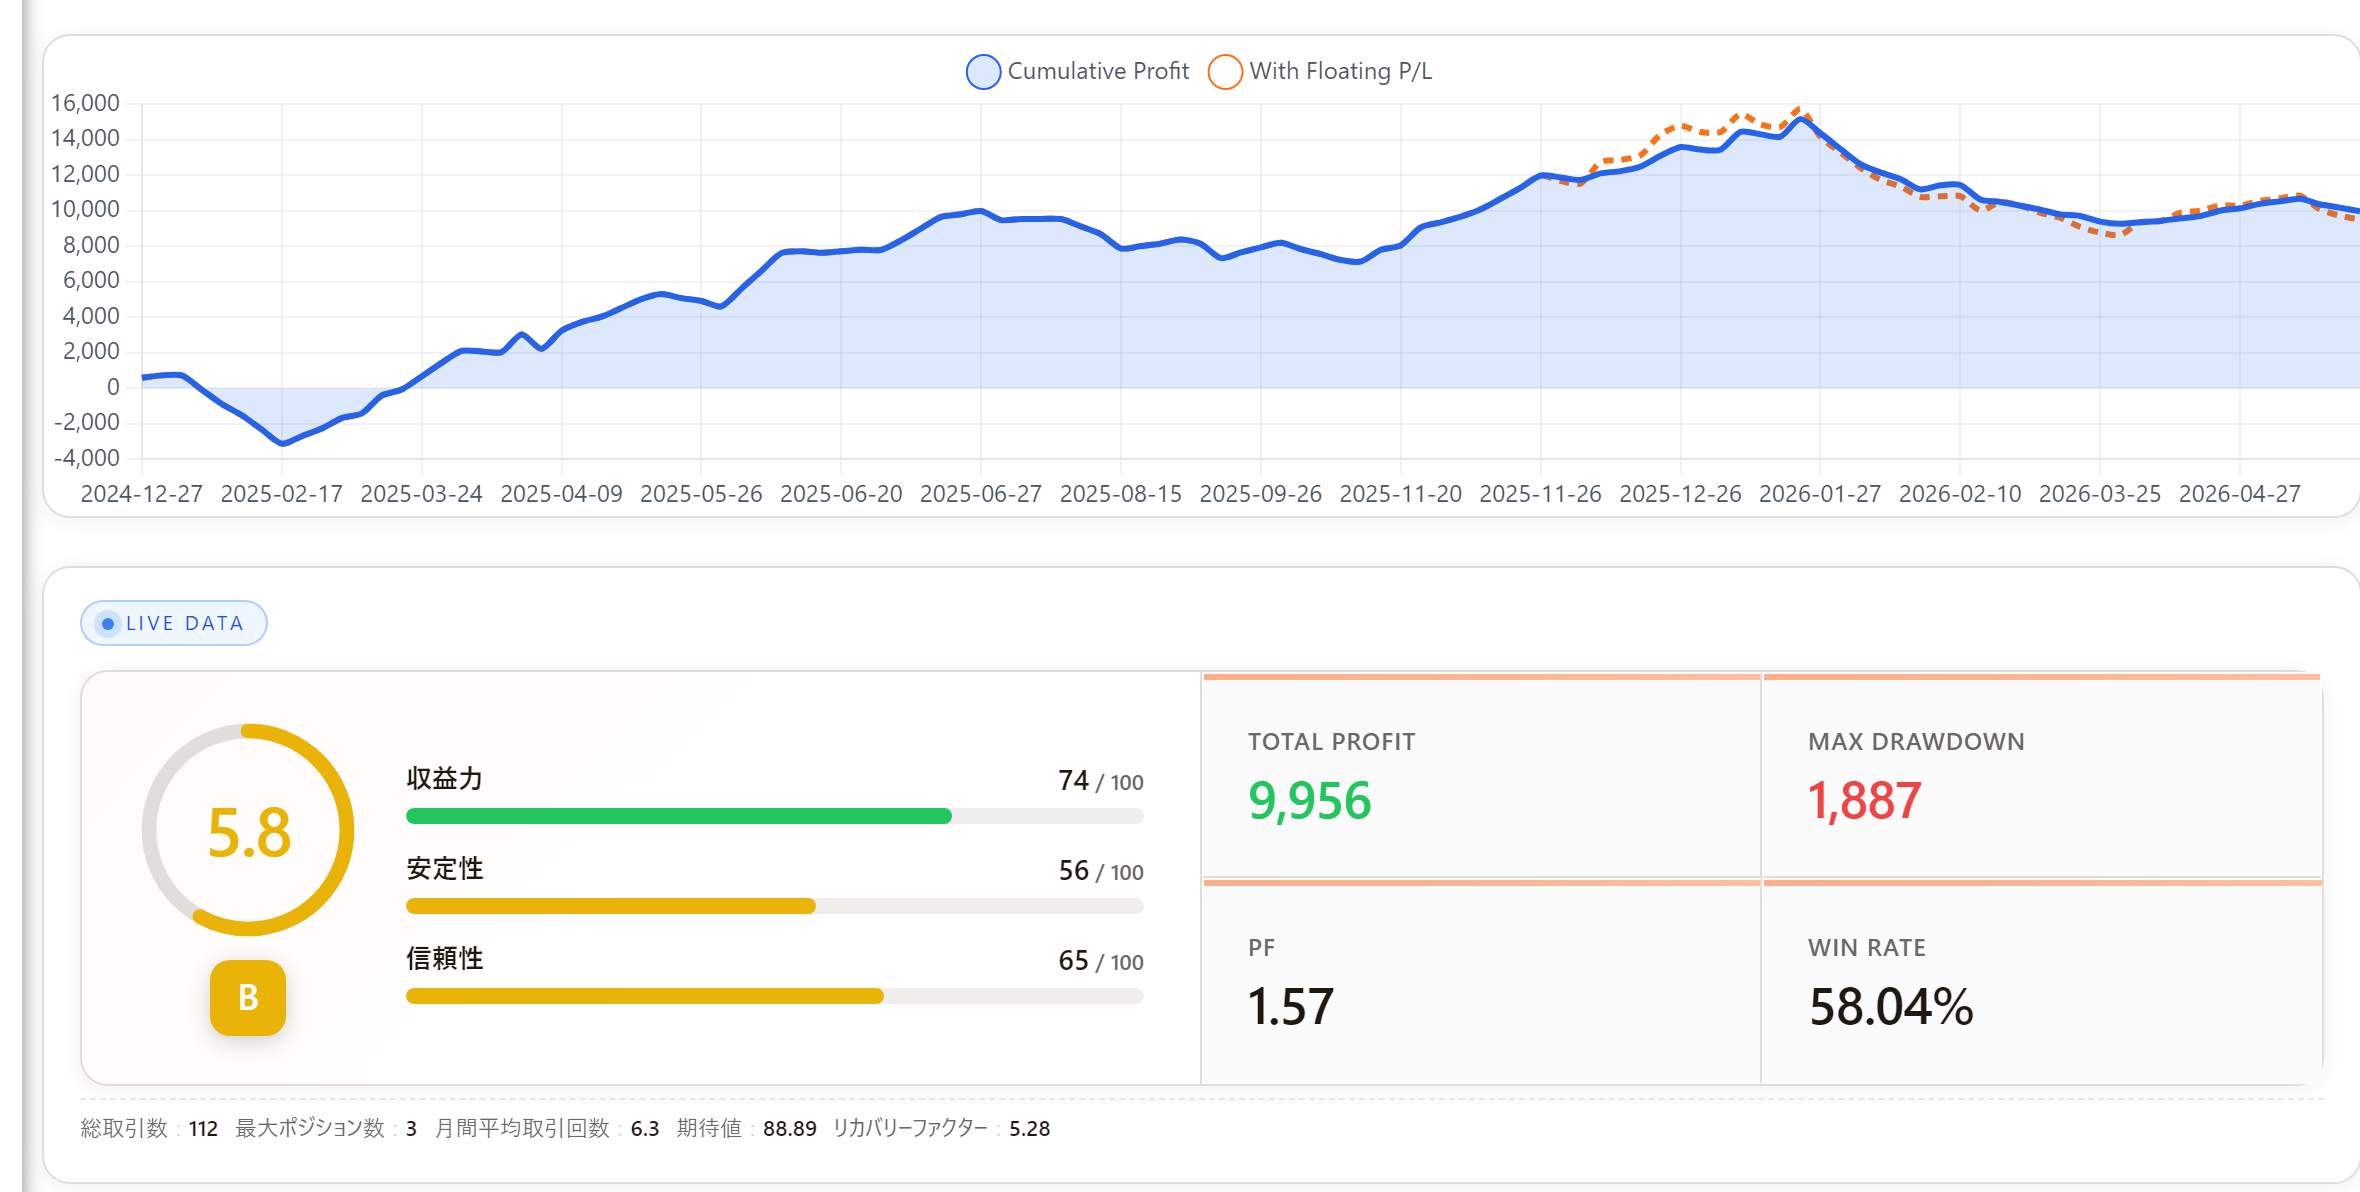2360x1192 pixels.
Task: Toggle the Cumulative Profit legend circle
Action: [983, 72]
